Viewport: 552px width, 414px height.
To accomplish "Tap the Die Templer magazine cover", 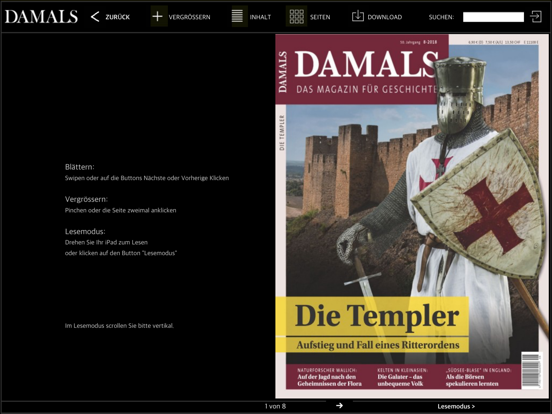I will pyautogui.click(x=412, y=216).
